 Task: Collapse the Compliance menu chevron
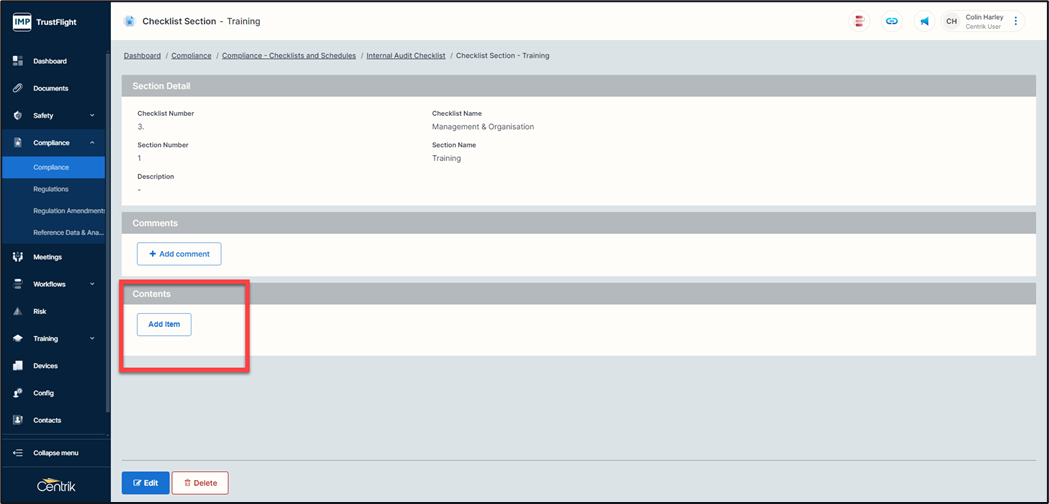pos(92,143)
